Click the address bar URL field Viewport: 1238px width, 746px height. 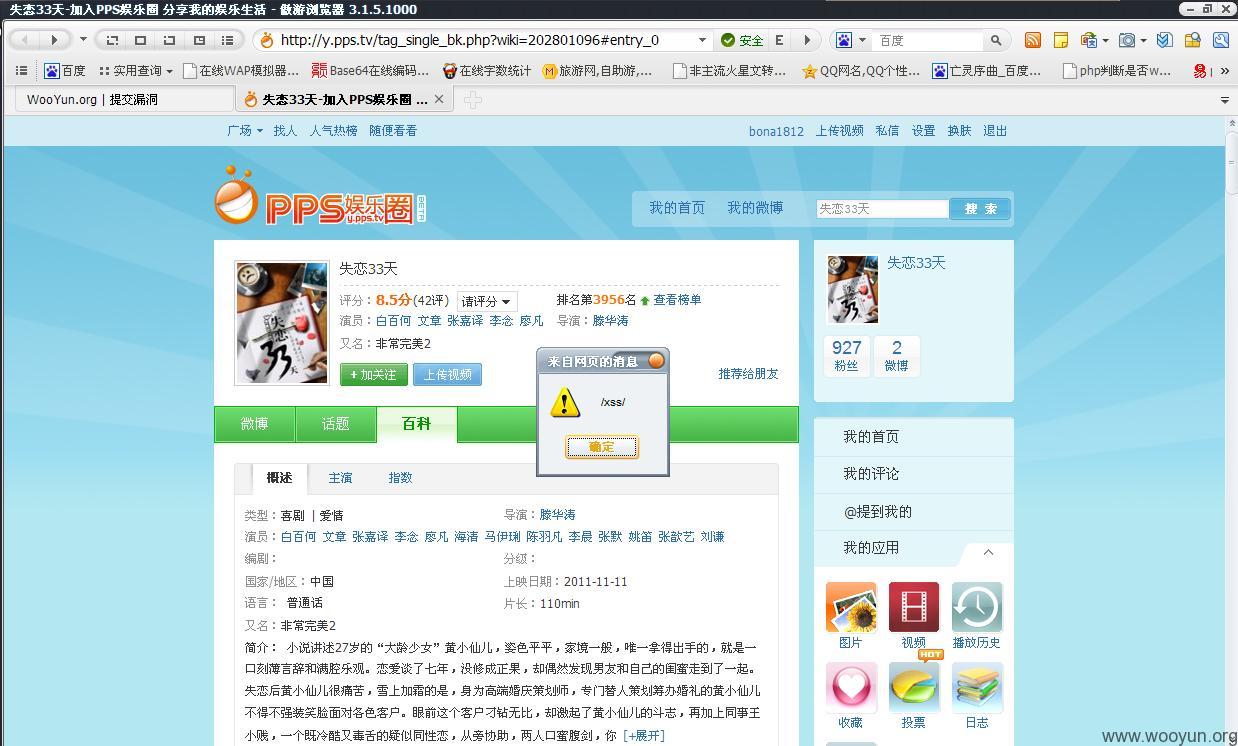[485, 40]
